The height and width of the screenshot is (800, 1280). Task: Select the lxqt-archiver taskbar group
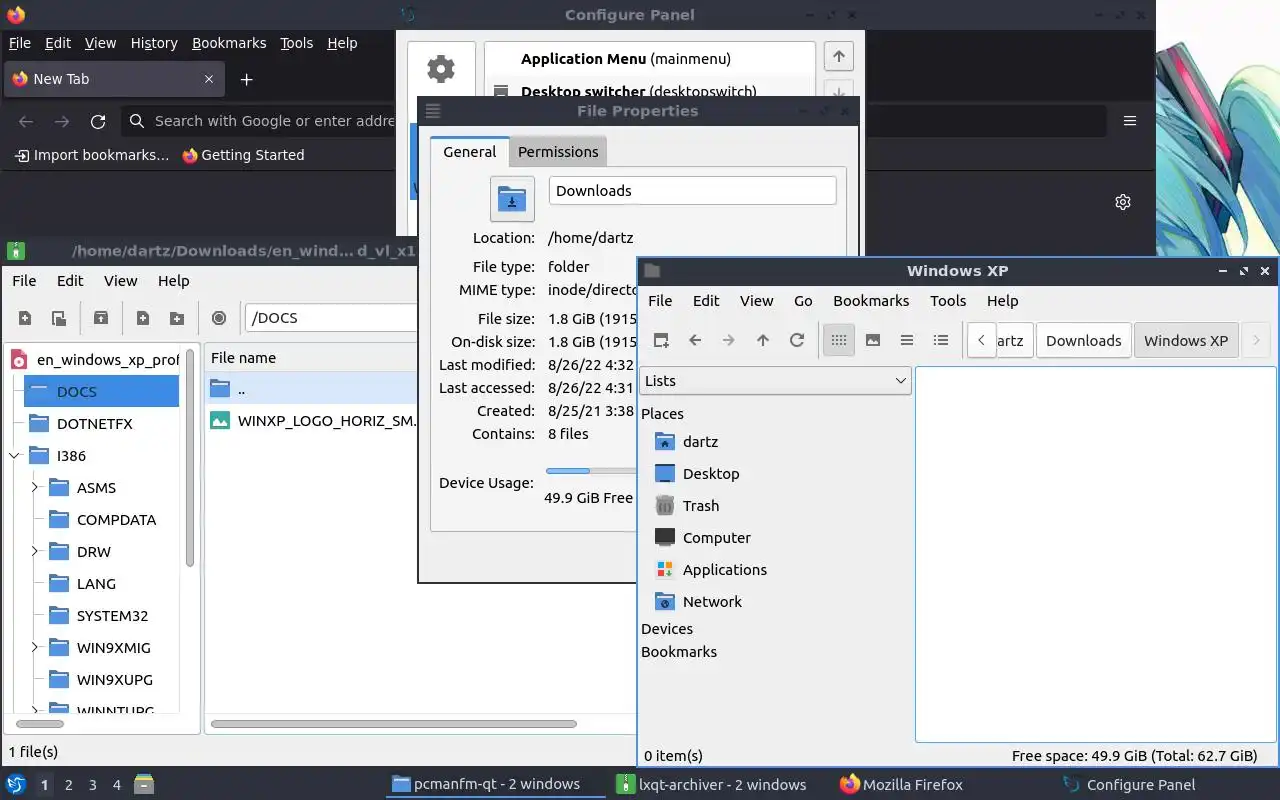tap(711, 785)
